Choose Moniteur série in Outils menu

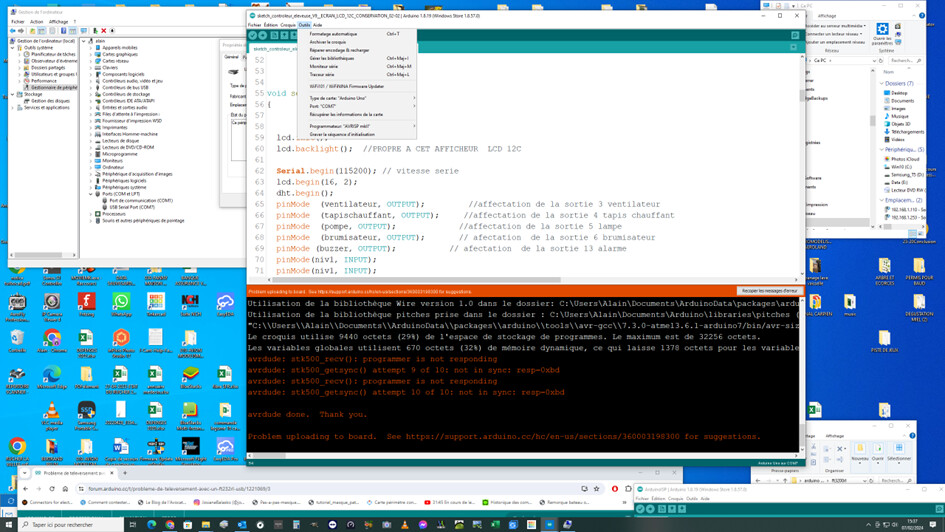[357, 66]
